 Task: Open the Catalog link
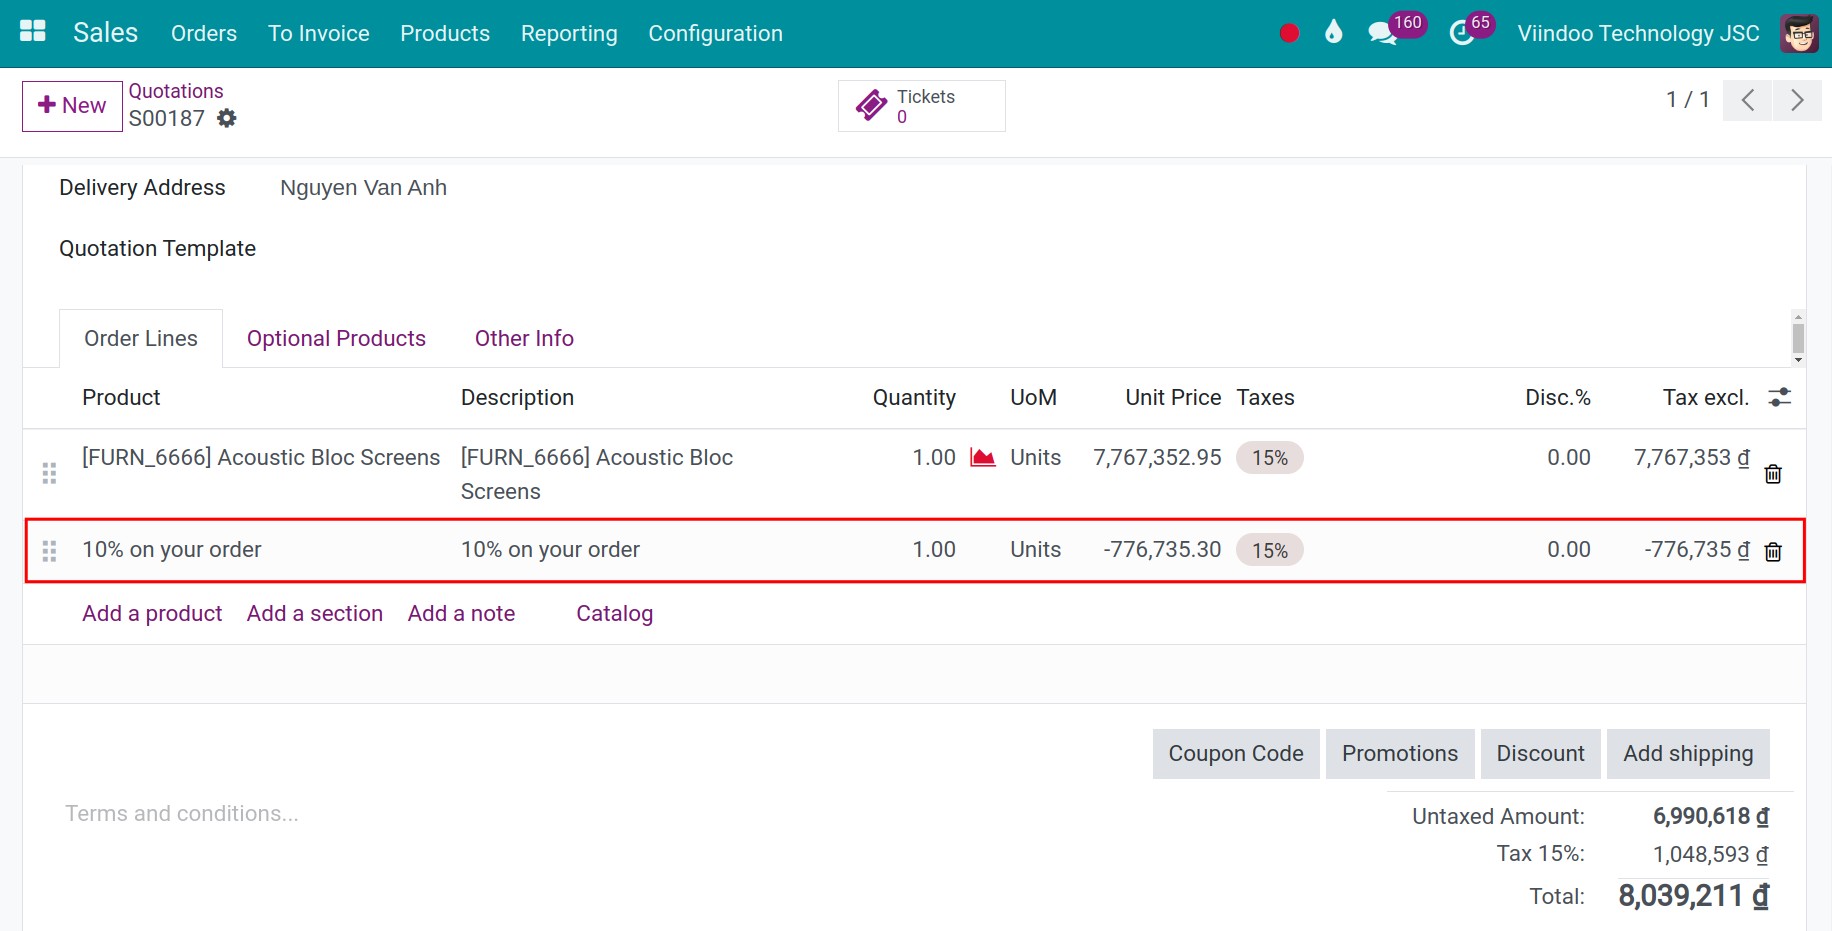coord(614,613)
